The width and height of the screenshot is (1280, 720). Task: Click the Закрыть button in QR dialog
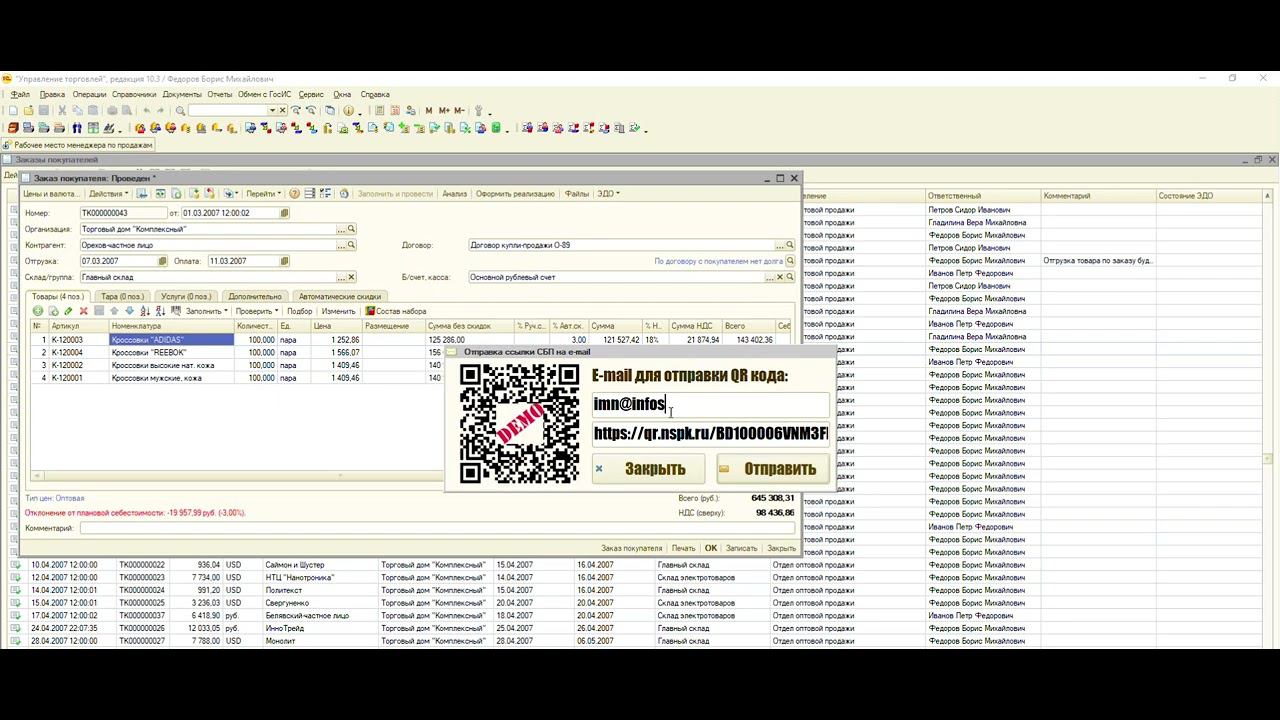pos(648,469)
